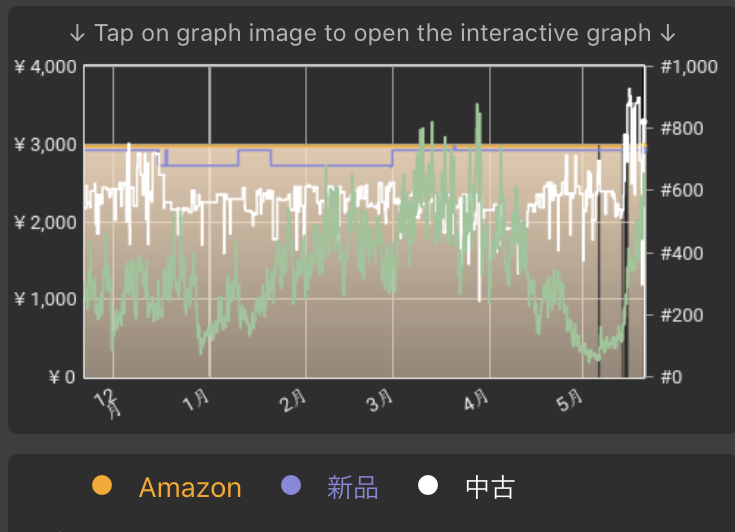This screenshot has width=735, height=532.
Task: Tap the price history graph image
Action: point(365,222)
